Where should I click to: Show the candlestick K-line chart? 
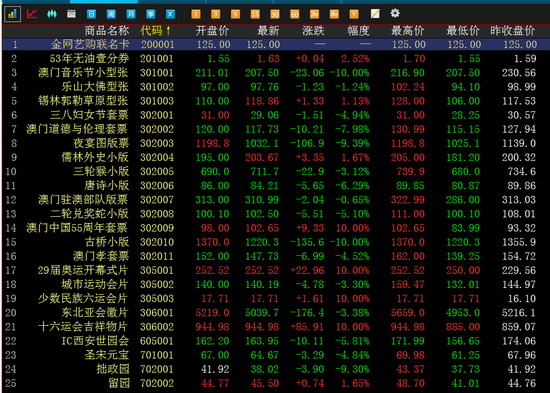52,14
